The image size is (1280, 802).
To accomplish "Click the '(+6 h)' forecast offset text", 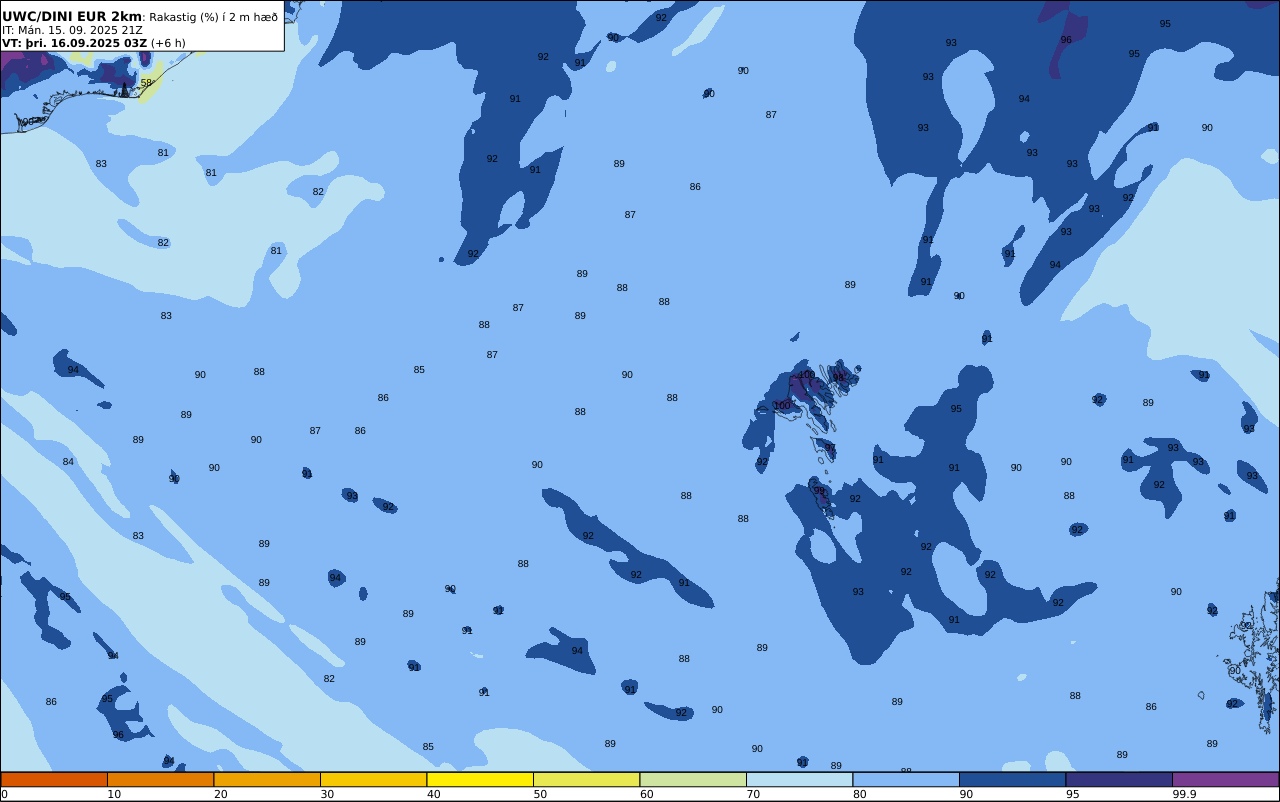I will (x=168, y=43).
